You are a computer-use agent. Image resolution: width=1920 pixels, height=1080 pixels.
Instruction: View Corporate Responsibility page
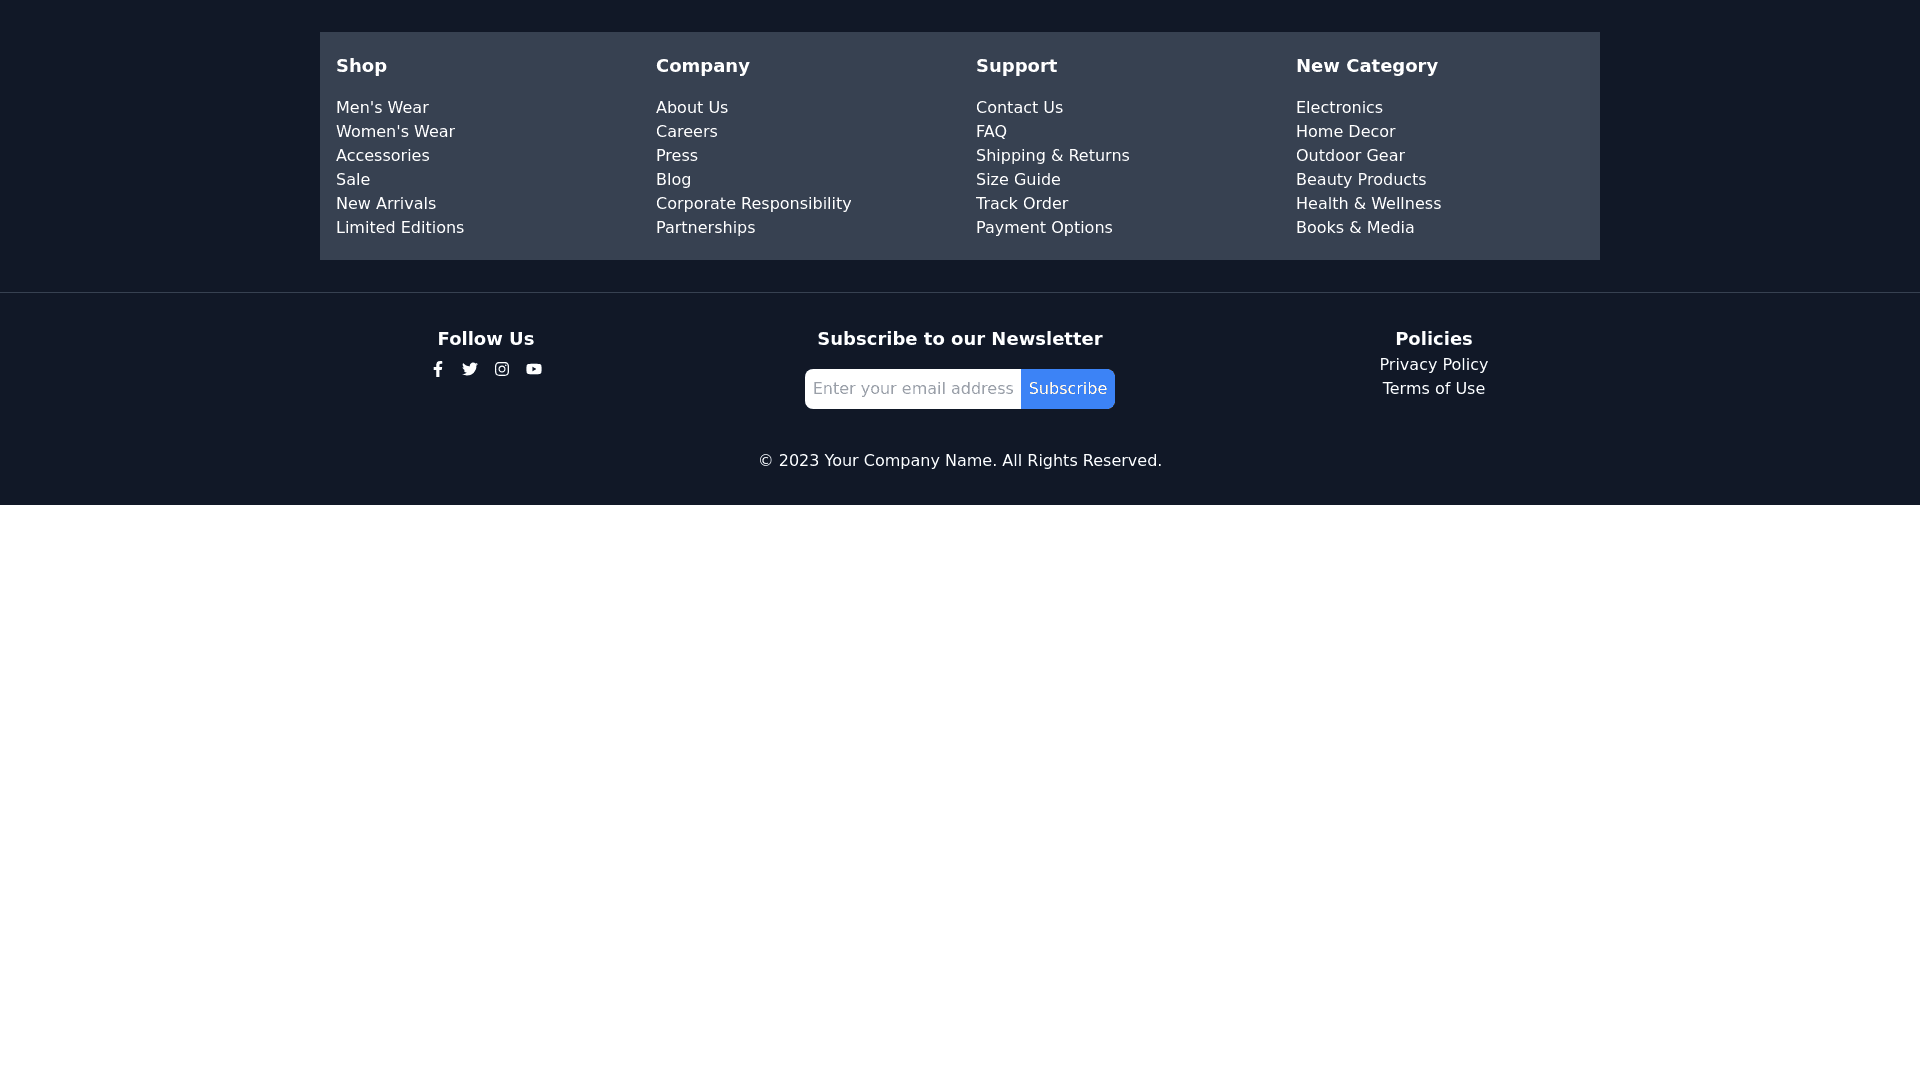click(x=753, y=204)
